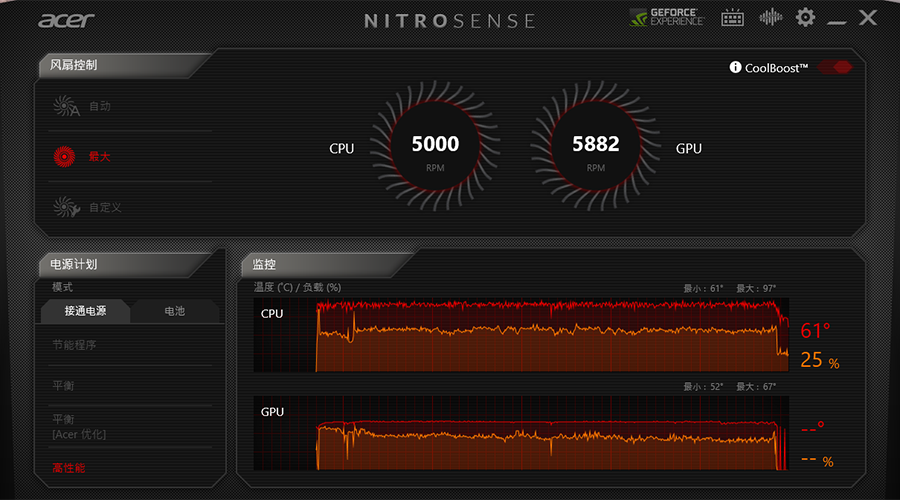Click the GPU fan 5882 RPM dial

(596, 146)
